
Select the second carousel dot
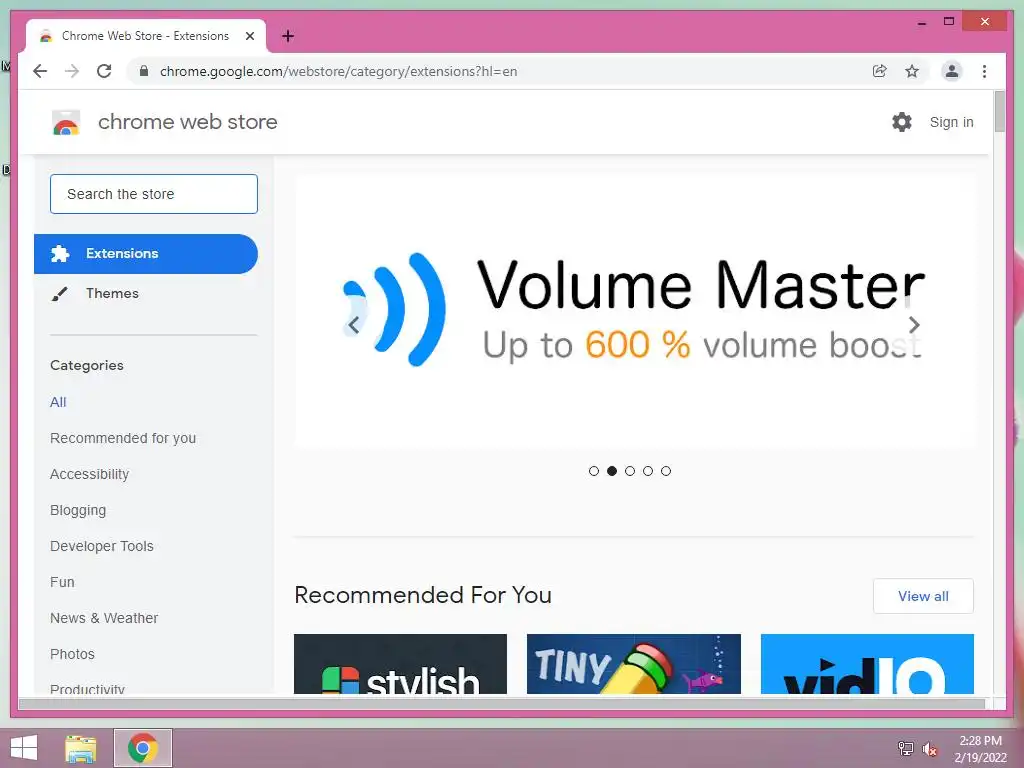click(x=612, y=471)
